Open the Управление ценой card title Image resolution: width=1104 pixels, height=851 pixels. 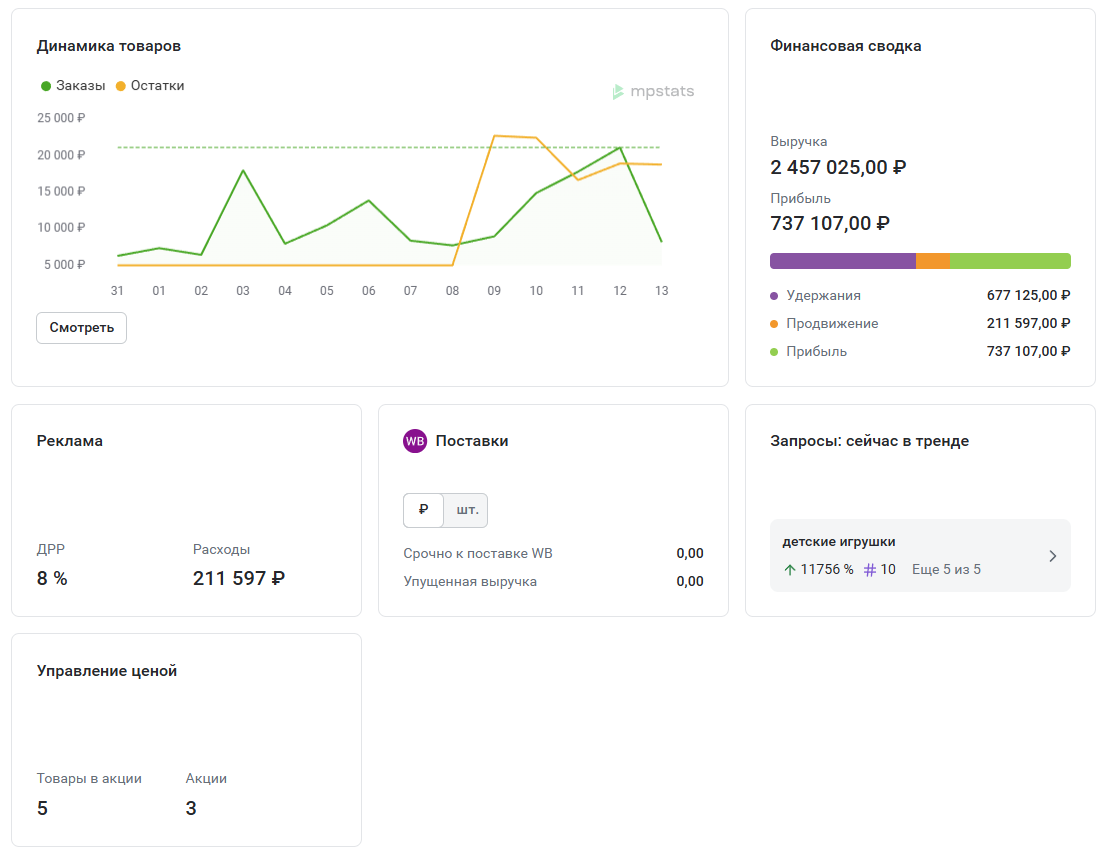click(x=107, y=671)
